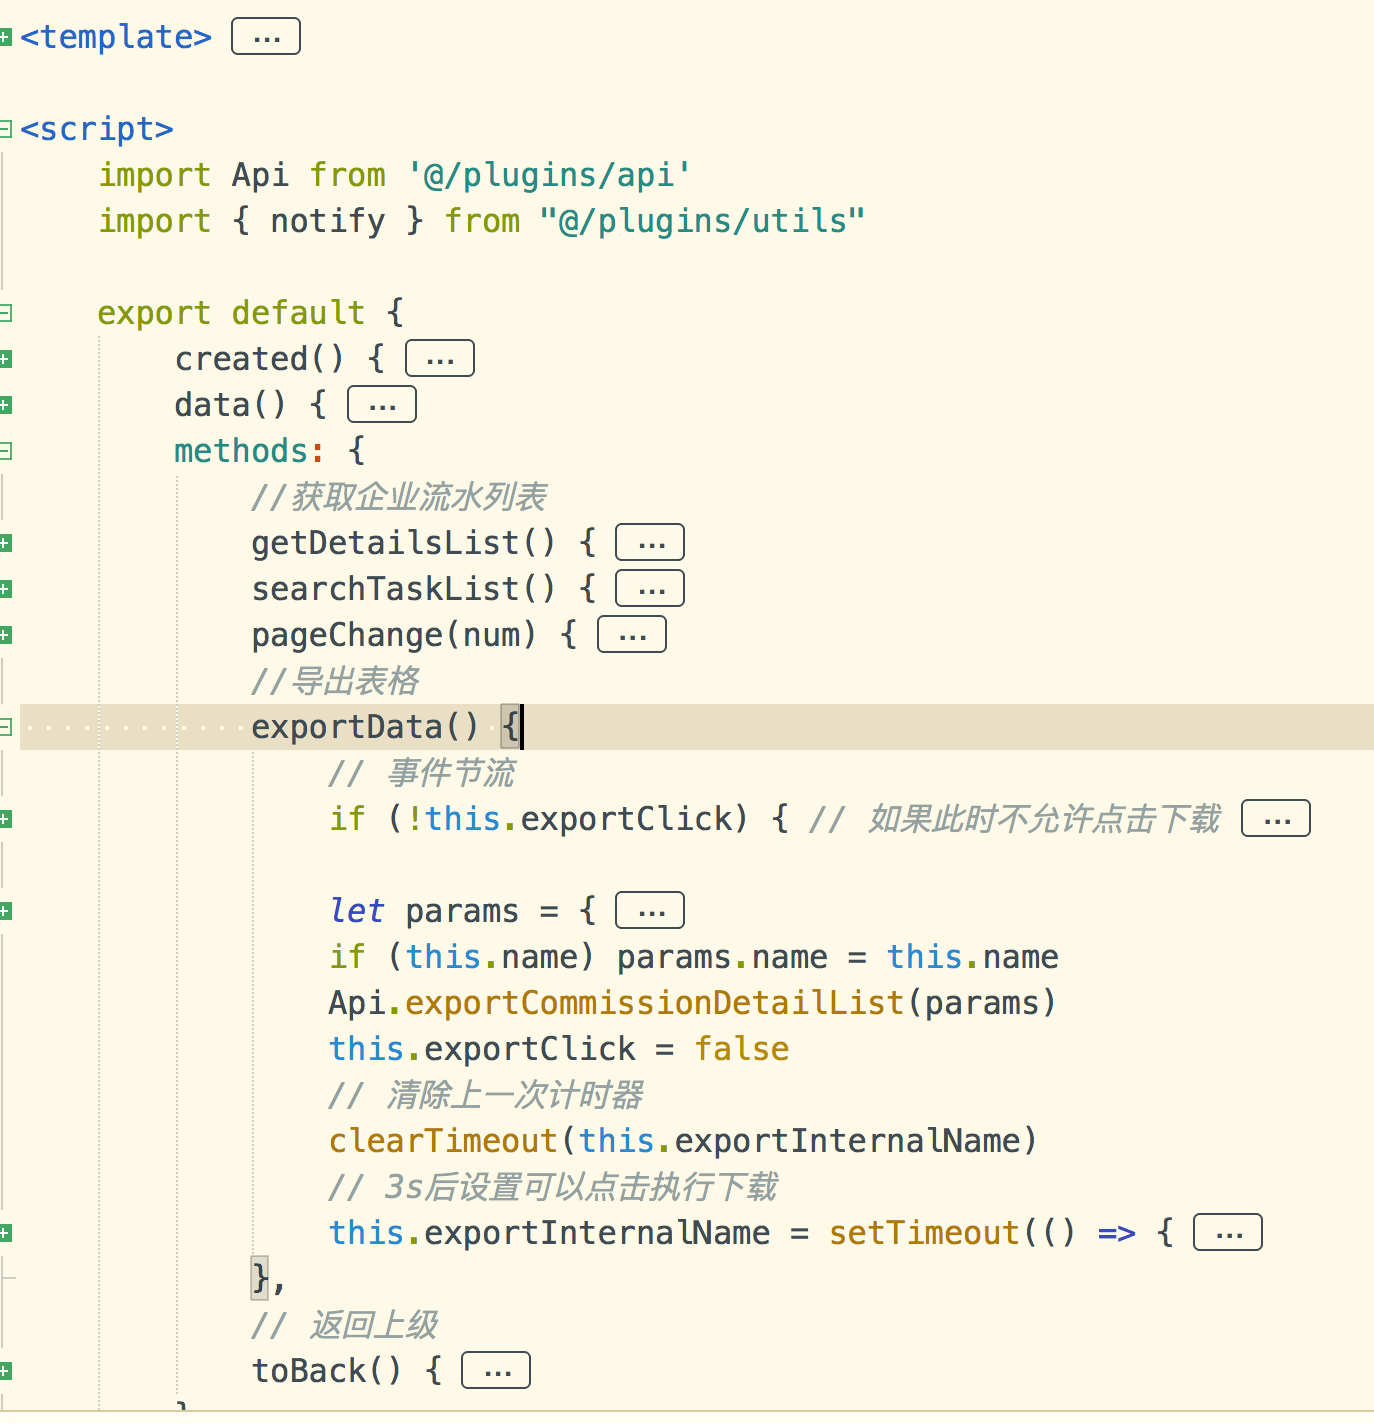1374x1424 pixels.
Task: Click the //获取企业流水列表 comment
Action: (x=400, y=497)
